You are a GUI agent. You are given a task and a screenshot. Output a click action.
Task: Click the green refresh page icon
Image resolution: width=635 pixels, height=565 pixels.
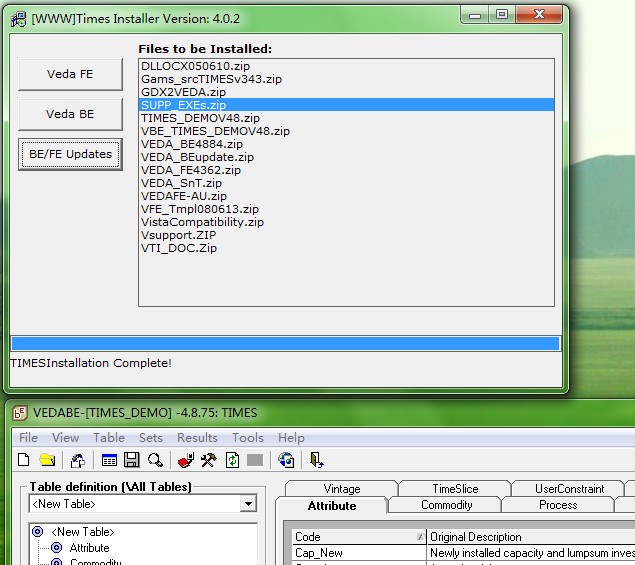click(x=232, y=460)
